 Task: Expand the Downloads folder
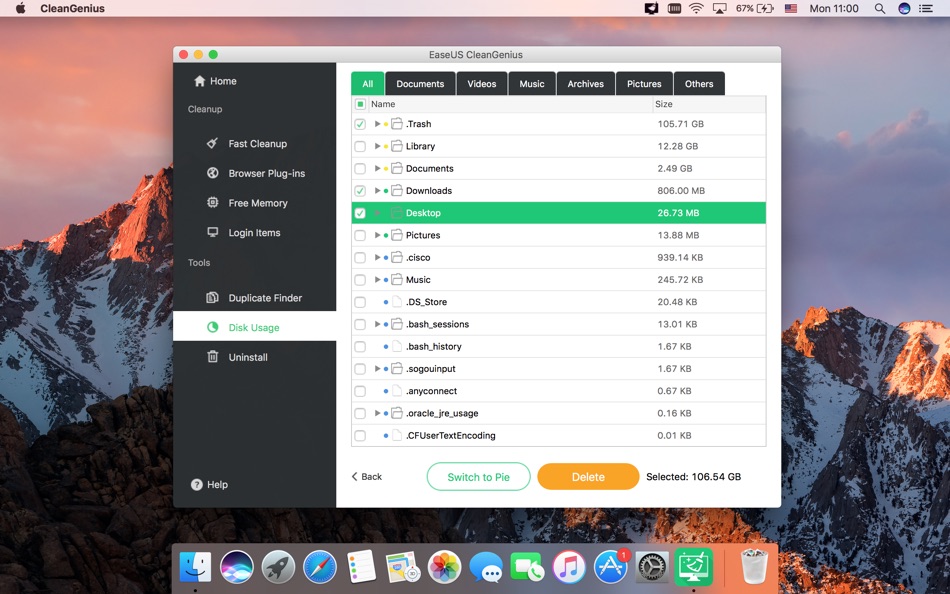pyautogui.click(x=377, y=190)
